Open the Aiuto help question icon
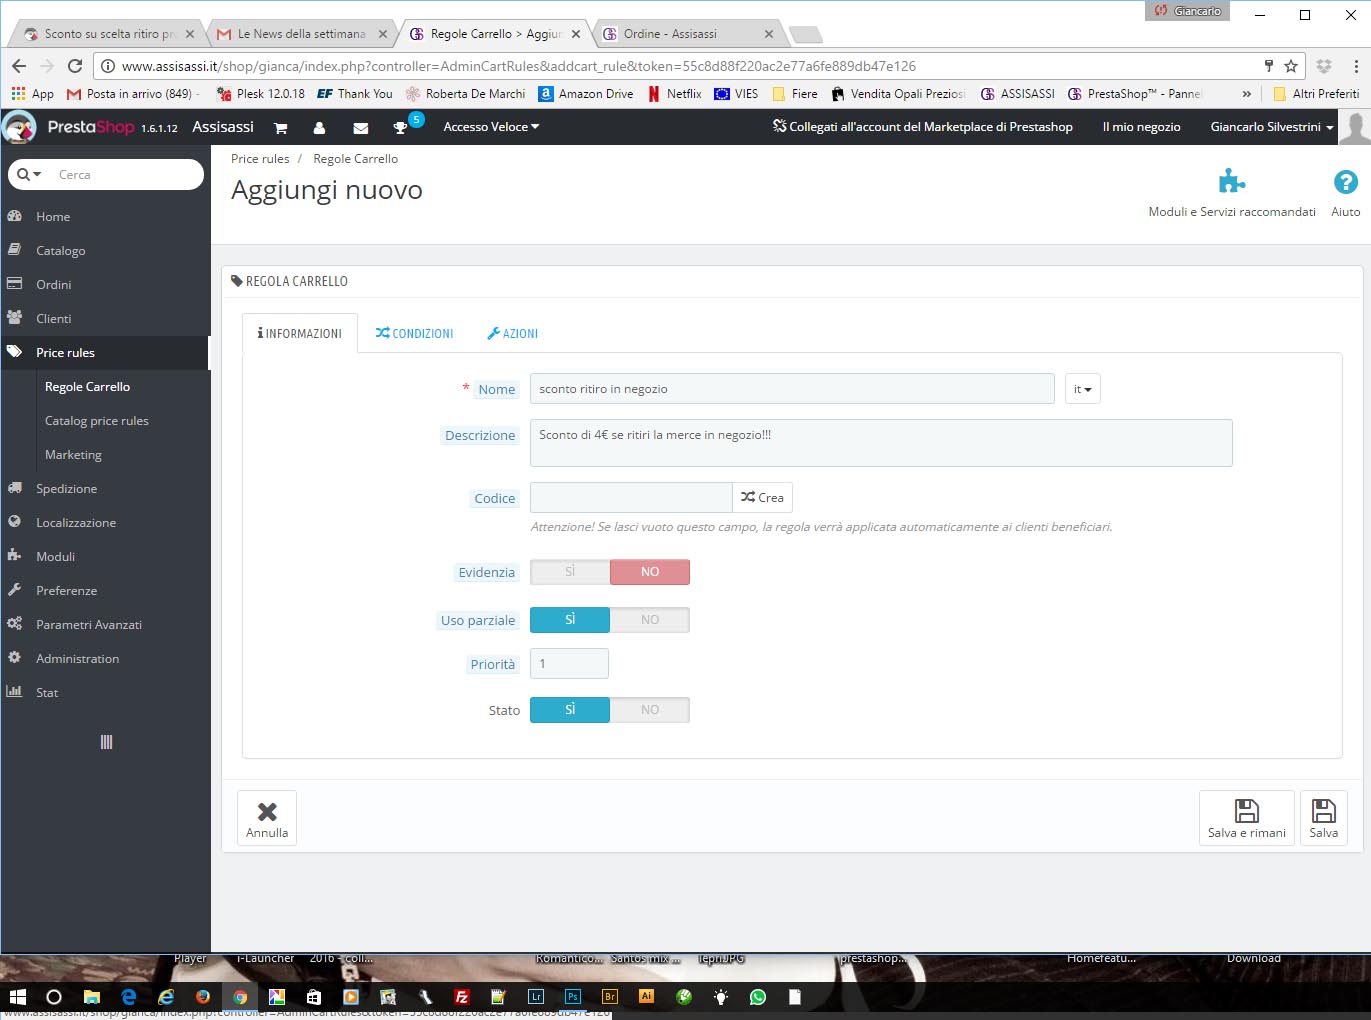 [x=1346, y=182]
